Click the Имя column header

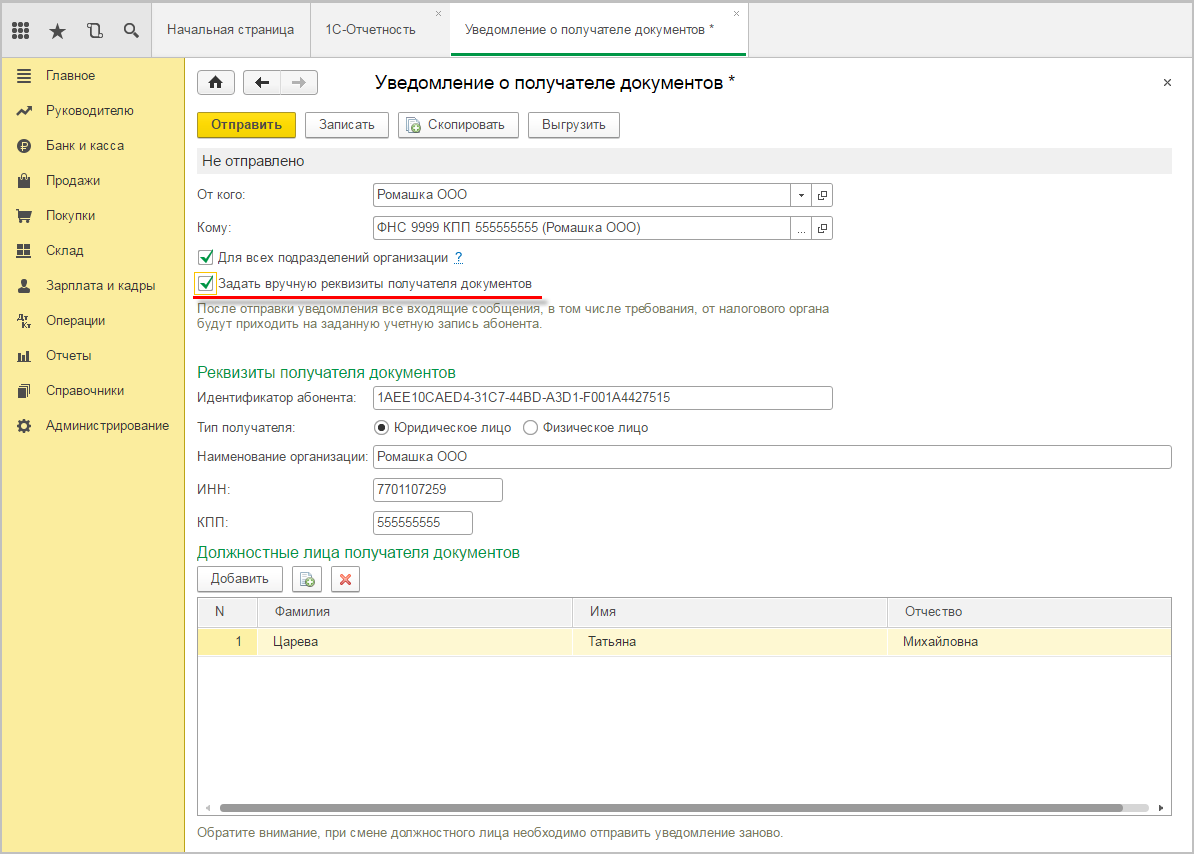click(729, 611)
